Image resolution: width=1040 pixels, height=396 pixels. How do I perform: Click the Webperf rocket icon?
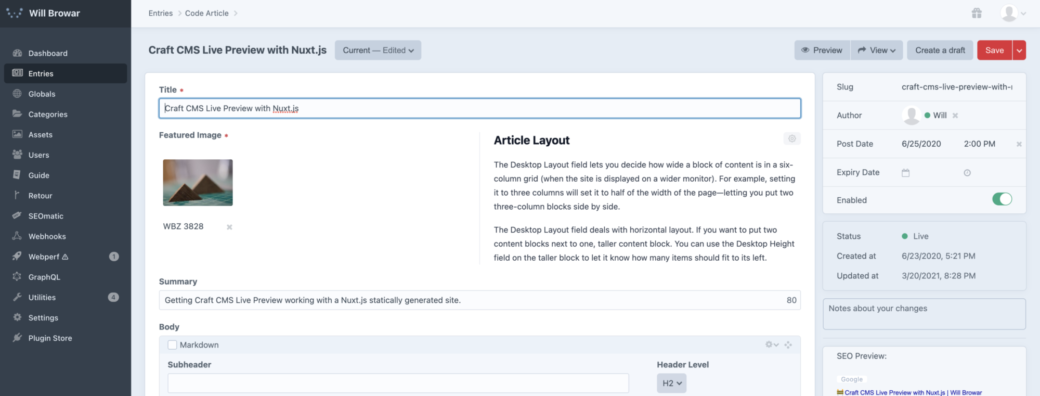click(17, 257)
